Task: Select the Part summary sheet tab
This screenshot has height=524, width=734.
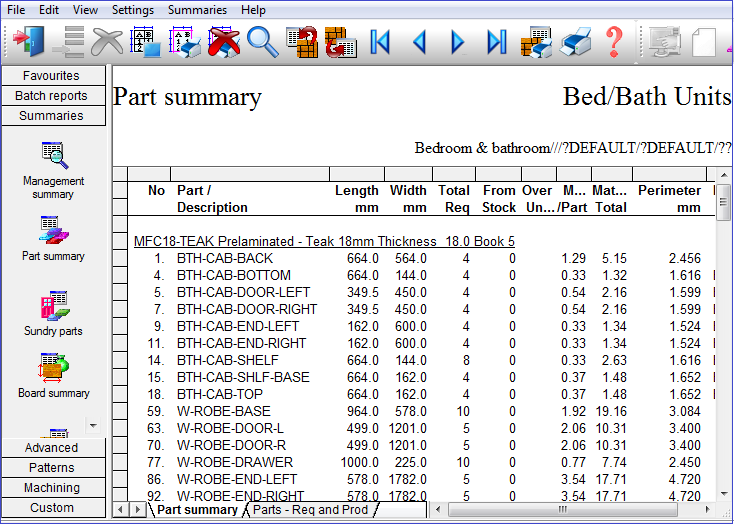Action: tap(197, 509)
